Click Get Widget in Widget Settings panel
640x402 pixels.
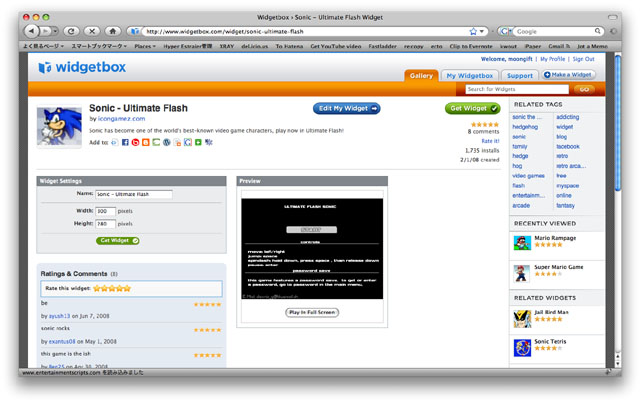(118, 241)
